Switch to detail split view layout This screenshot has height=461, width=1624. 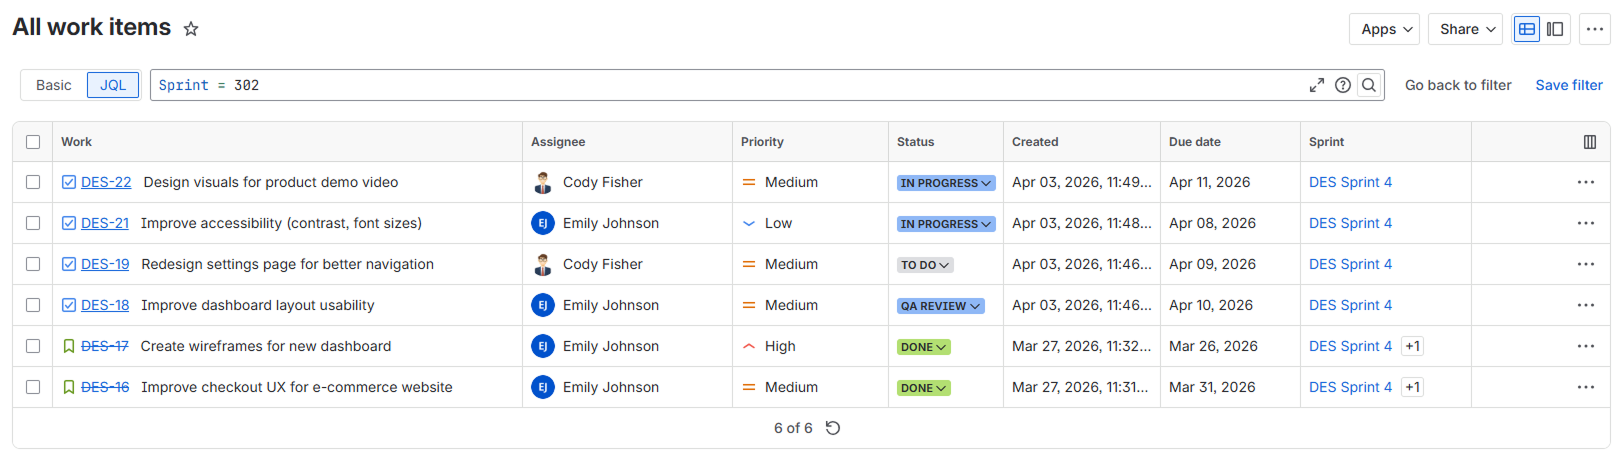pos(1555,29)
